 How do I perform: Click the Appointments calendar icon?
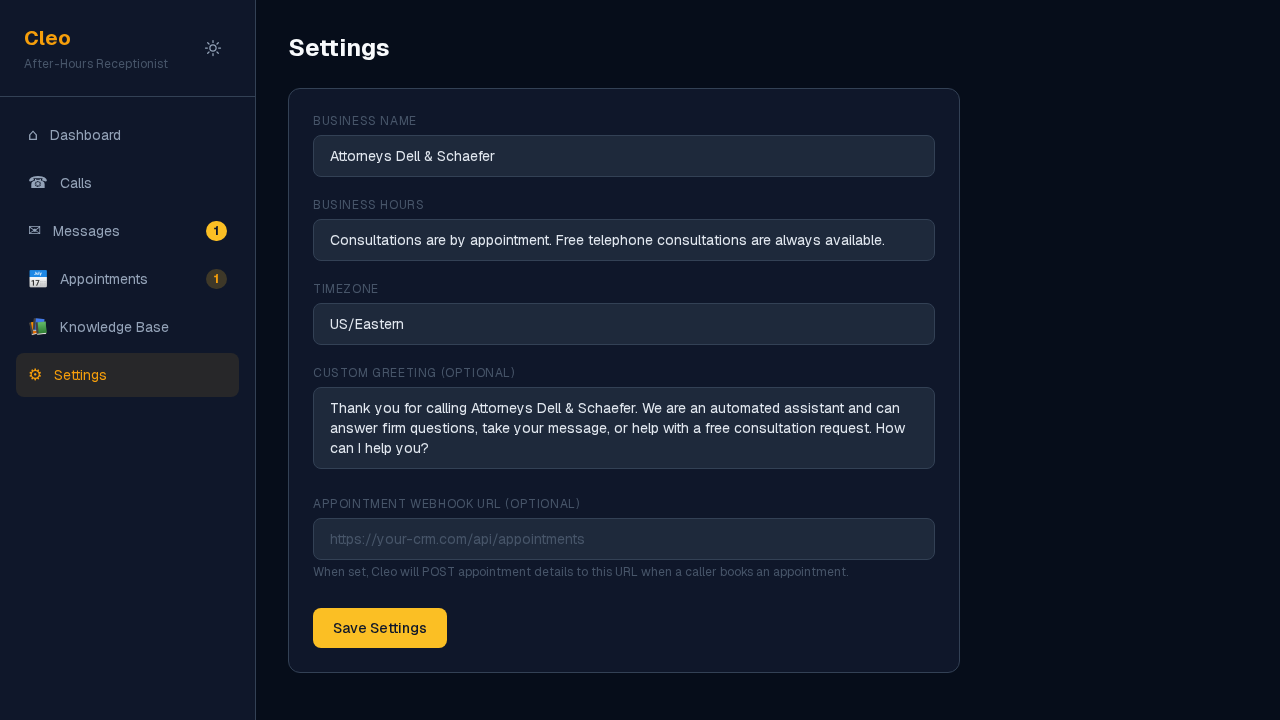pyautogui.click(x=38, y=279)
